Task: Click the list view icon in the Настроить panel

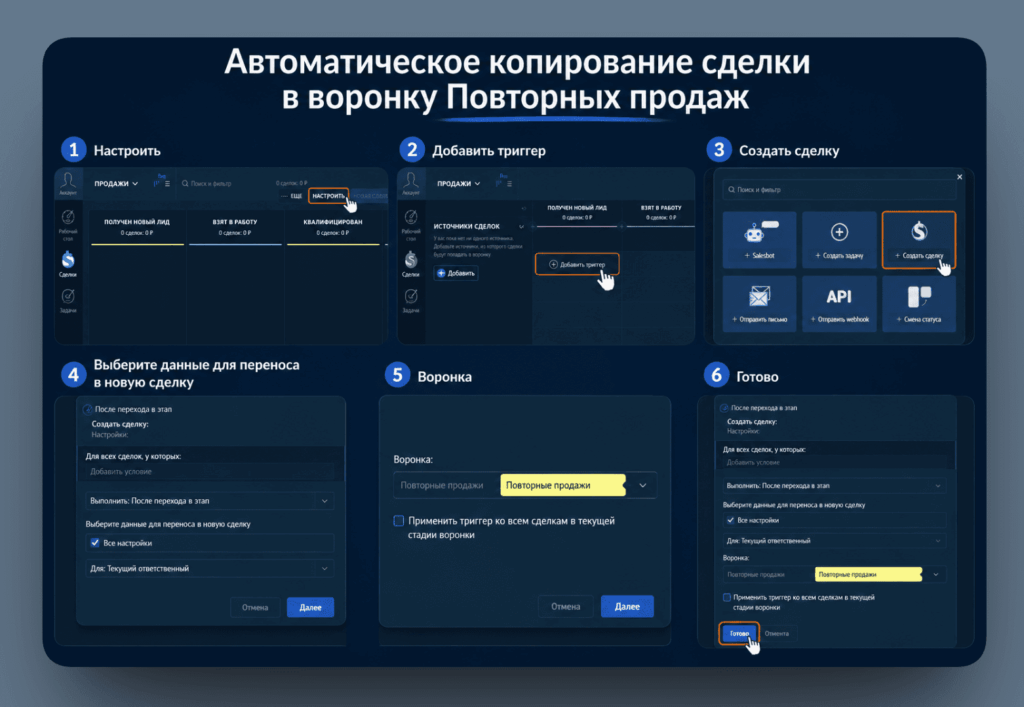Action: click(x=168, y=184)
